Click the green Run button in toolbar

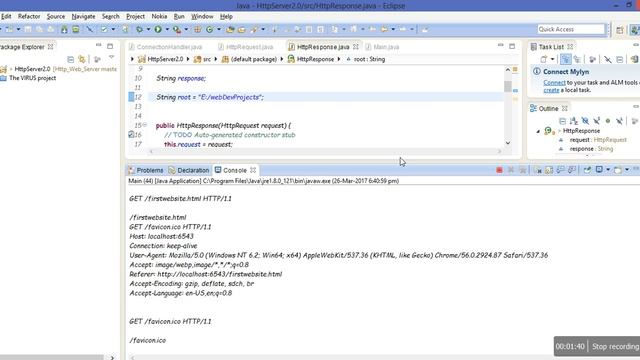point(158,29)
